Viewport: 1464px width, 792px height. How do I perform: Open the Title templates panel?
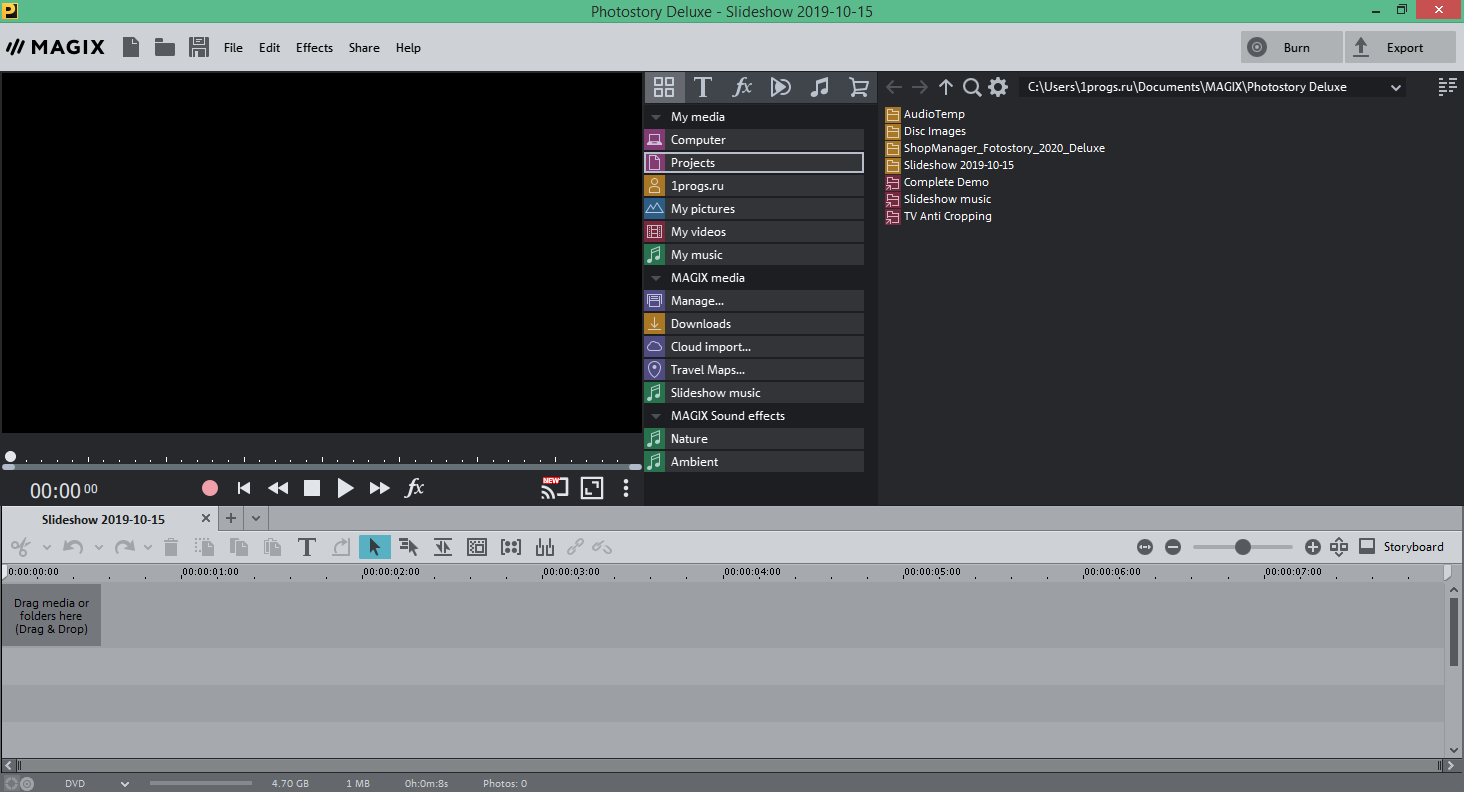tap(703, 87)
